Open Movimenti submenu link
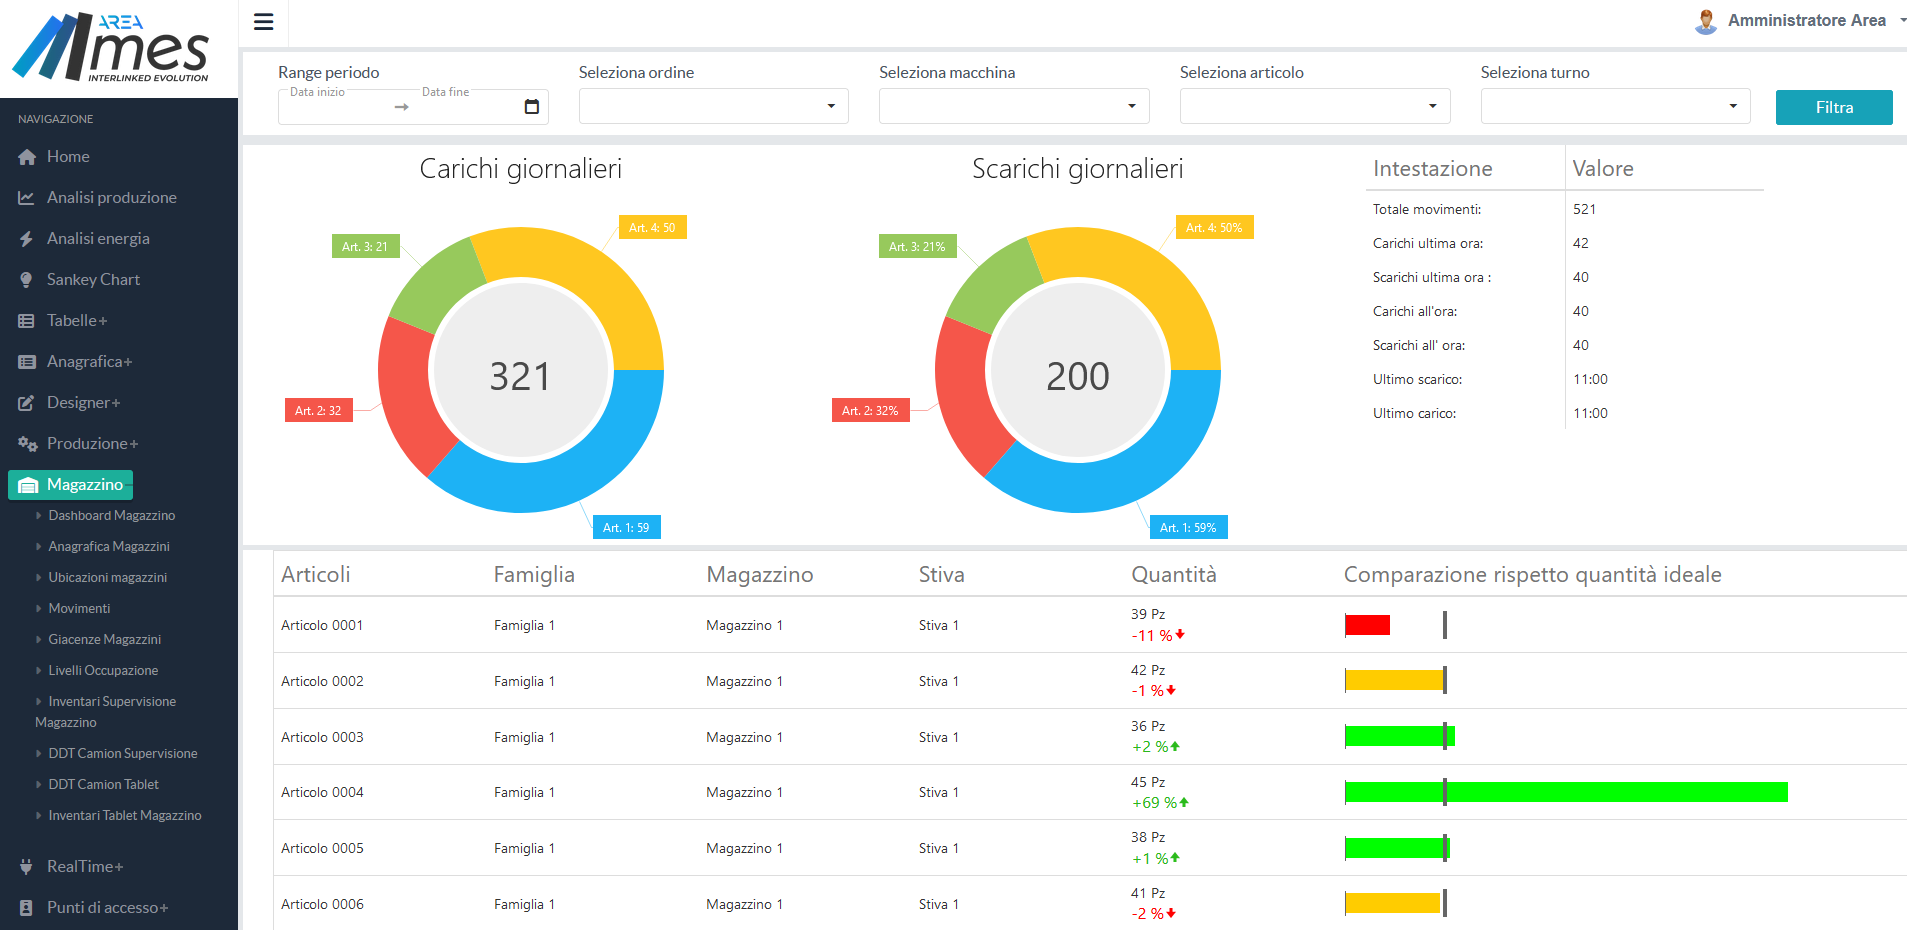Viewport: 1907px width, 930px height. (x=79, y=609)
